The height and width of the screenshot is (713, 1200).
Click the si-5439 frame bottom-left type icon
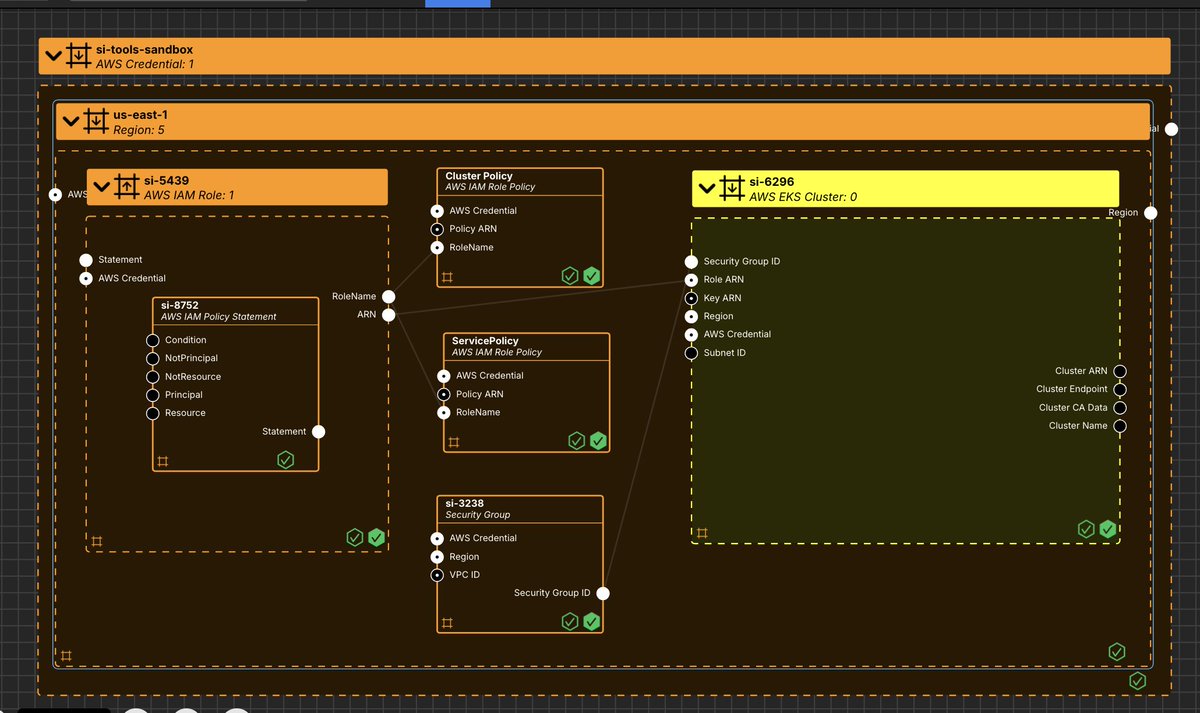pos(97,541)
